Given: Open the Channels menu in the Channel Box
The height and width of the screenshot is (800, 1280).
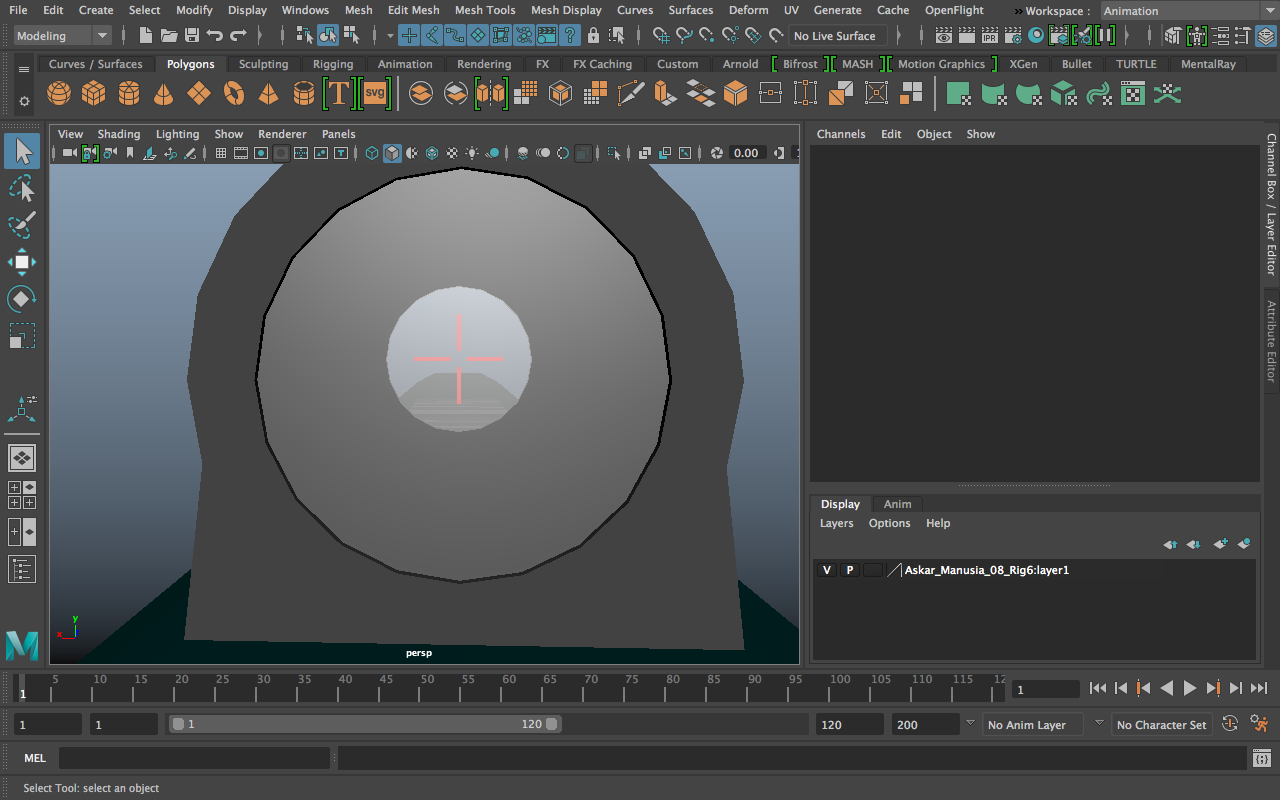Looking at the screenshot, I should [x=841, y=134].
